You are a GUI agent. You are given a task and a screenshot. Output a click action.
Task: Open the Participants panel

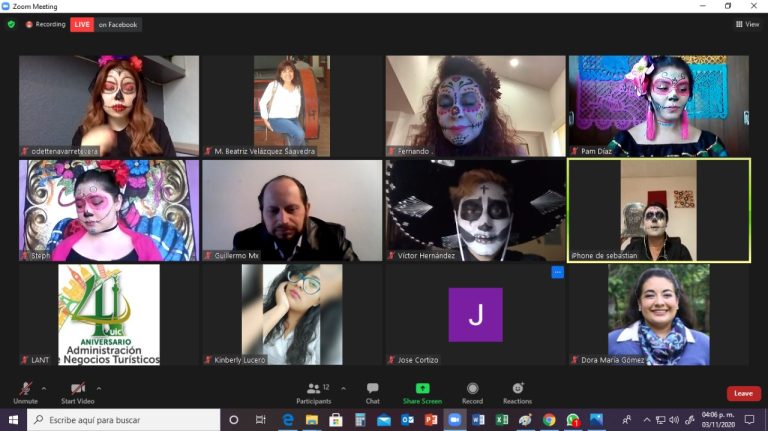(312, 392)
